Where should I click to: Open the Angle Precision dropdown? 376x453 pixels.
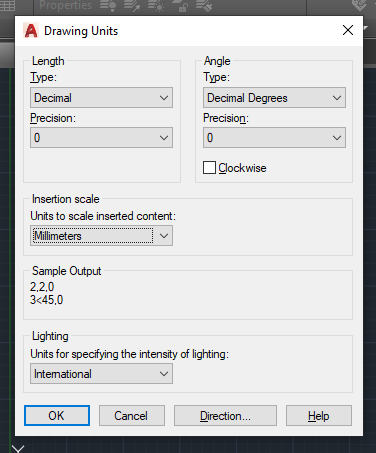pos(274,137)
